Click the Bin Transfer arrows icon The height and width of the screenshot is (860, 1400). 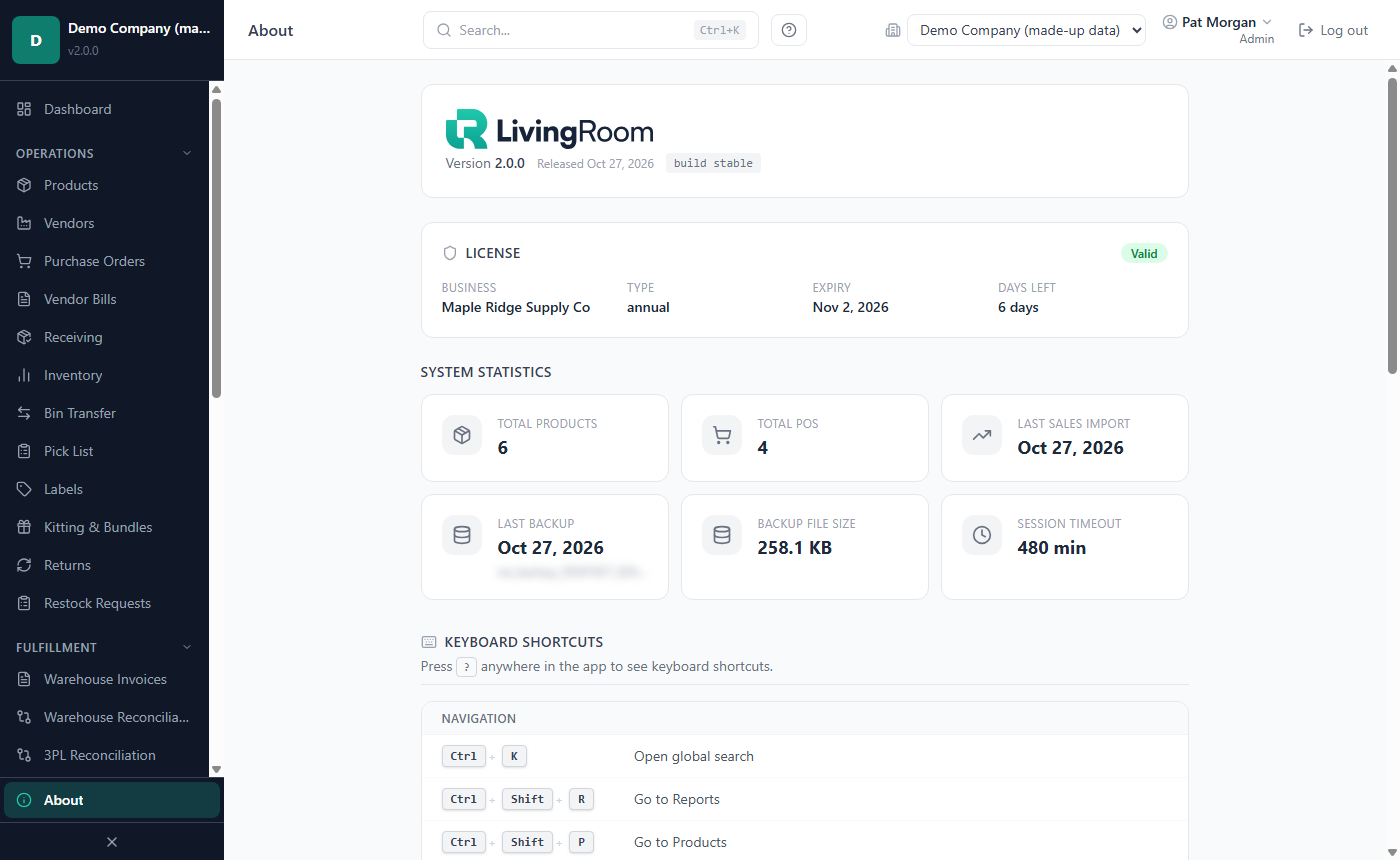pyautogui.click(x=24, y=413)
